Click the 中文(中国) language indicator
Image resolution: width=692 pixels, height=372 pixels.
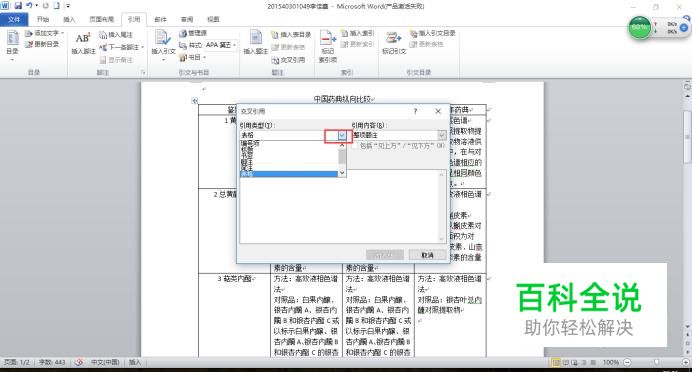pyautogui.click(x=105, y=362)
